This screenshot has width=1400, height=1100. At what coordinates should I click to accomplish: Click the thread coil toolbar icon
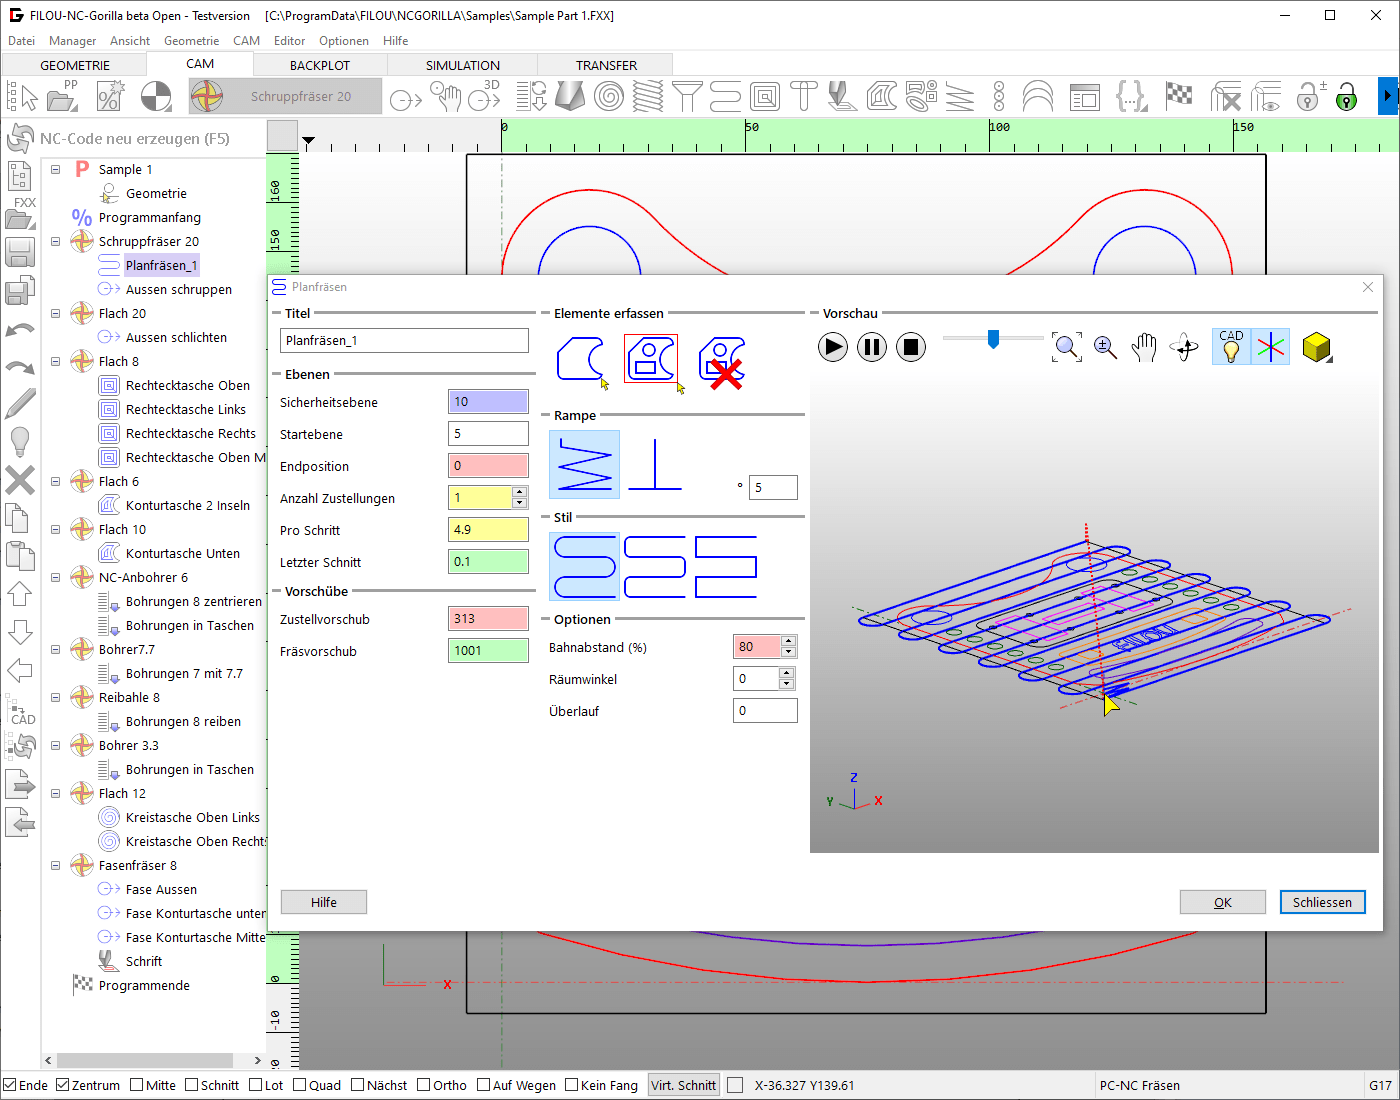pyautogui.click(x=648, y=97)
